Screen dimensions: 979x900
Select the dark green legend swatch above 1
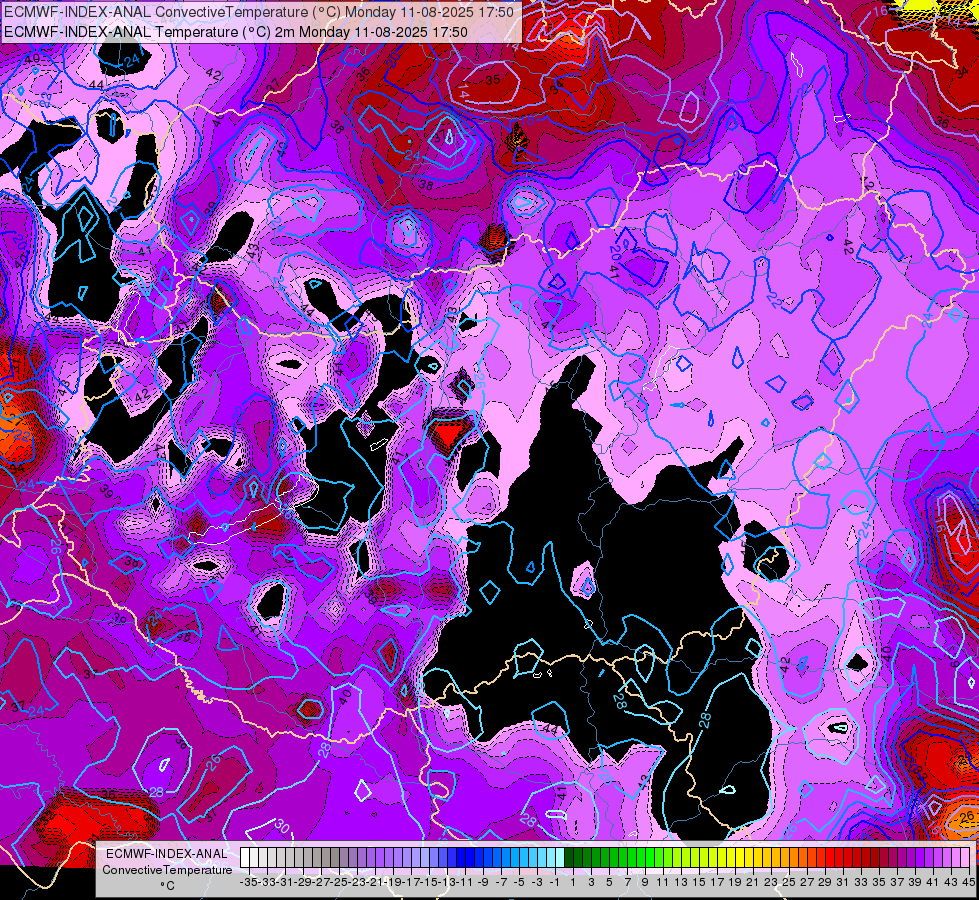569,858
